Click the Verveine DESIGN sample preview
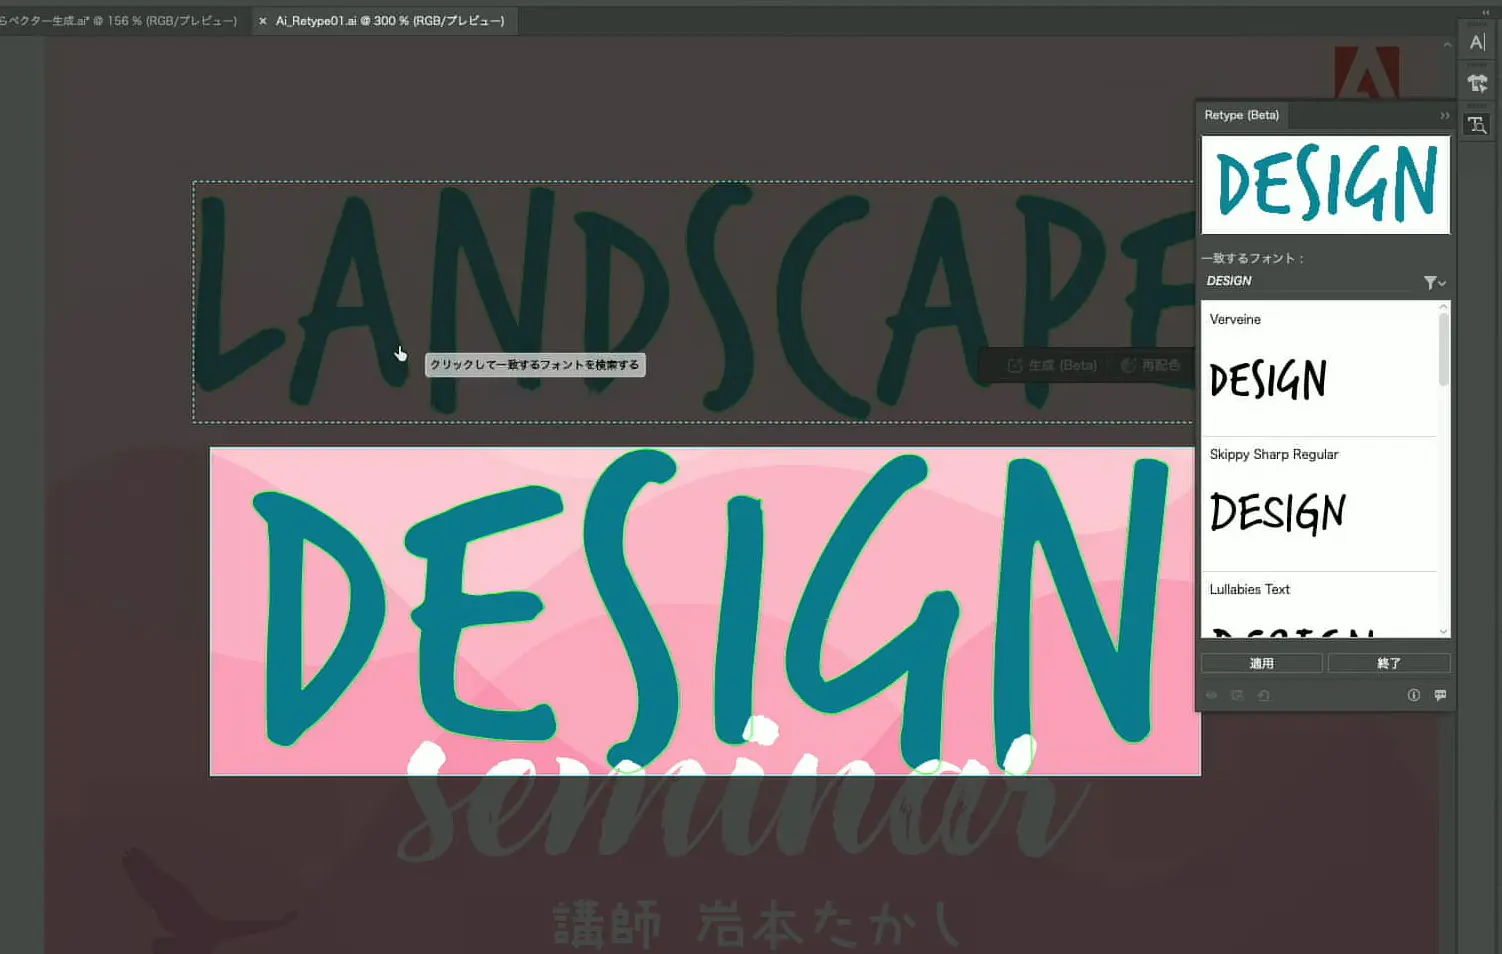The image size is (1502, 954). coord(1268,380)
